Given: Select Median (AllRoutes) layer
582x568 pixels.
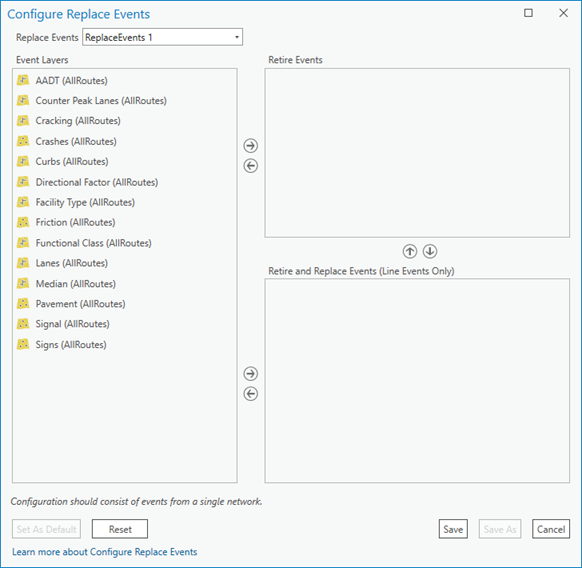Looking at the screenshot, I should [76, 284].
